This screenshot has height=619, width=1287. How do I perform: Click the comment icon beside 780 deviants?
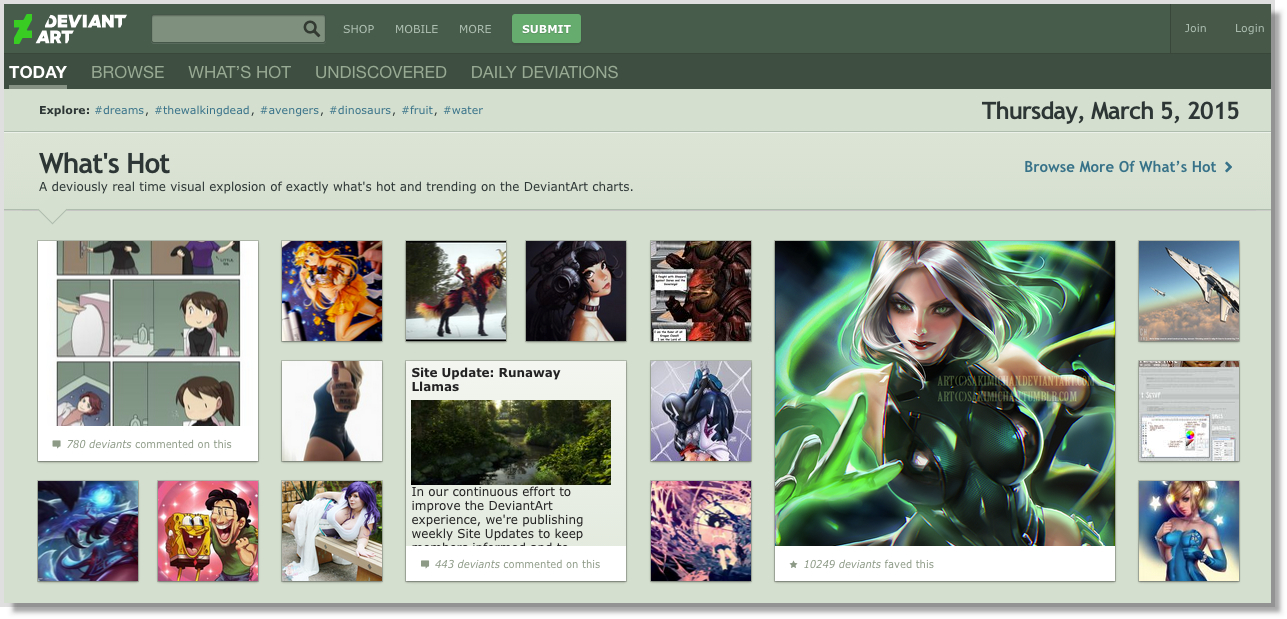pos(56,444)
